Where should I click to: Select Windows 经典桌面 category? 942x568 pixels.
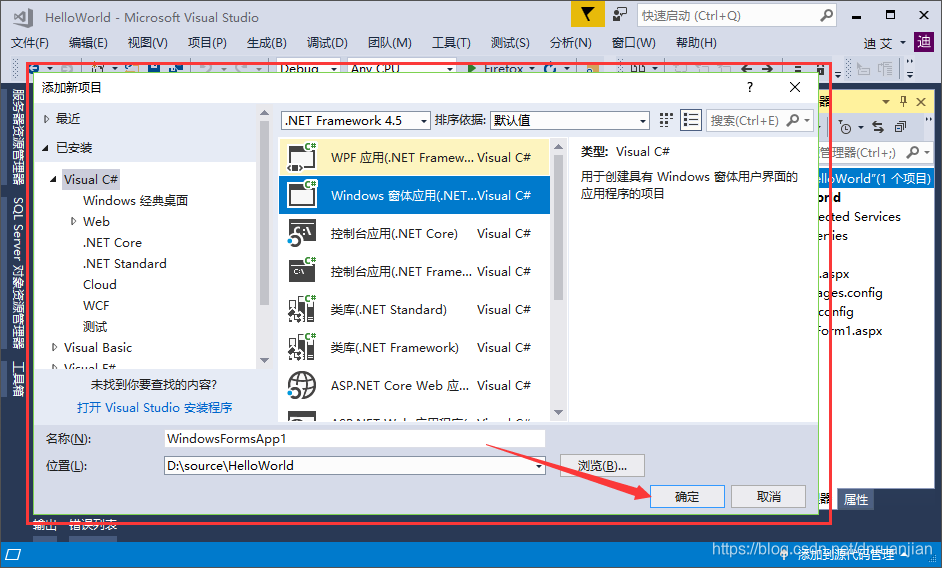[135, 201]
